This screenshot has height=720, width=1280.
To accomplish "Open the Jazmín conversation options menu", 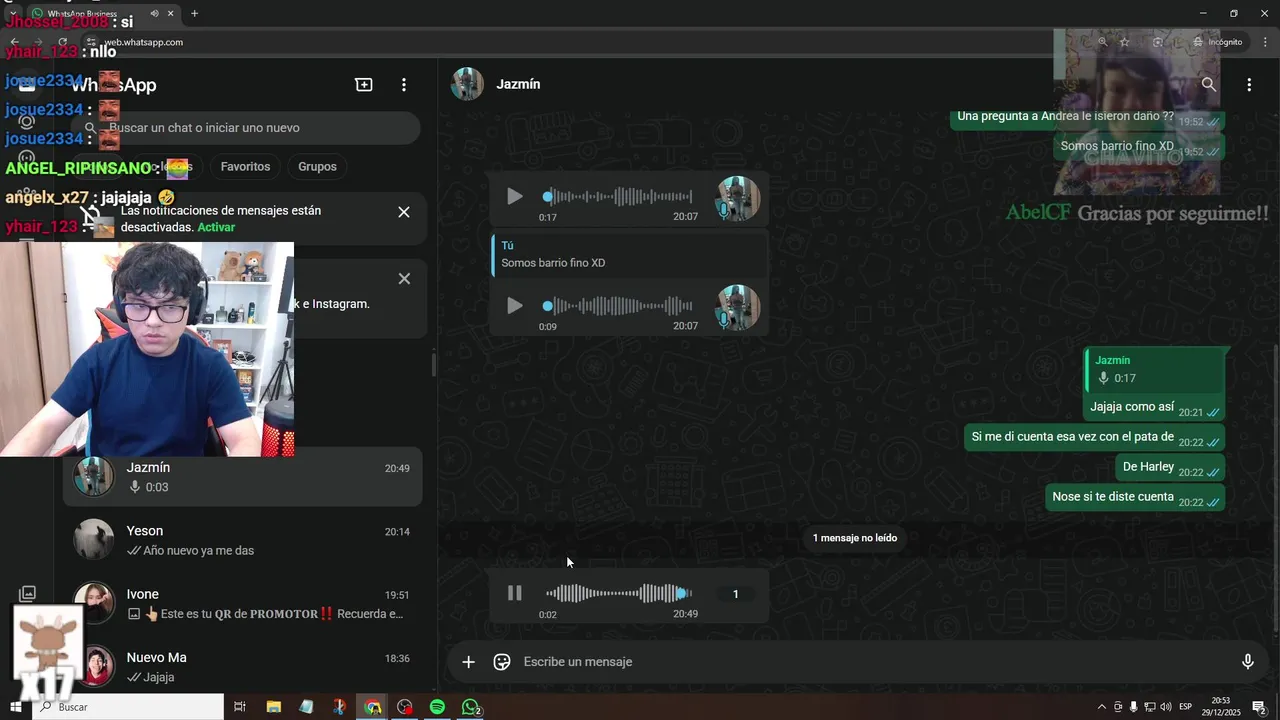I will click(1249, 85).
